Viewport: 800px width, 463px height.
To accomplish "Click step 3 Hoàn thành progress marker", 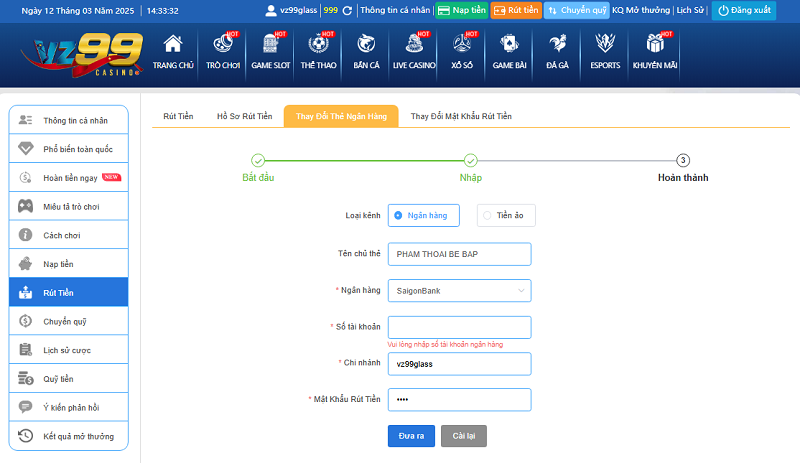I will 683,160.
